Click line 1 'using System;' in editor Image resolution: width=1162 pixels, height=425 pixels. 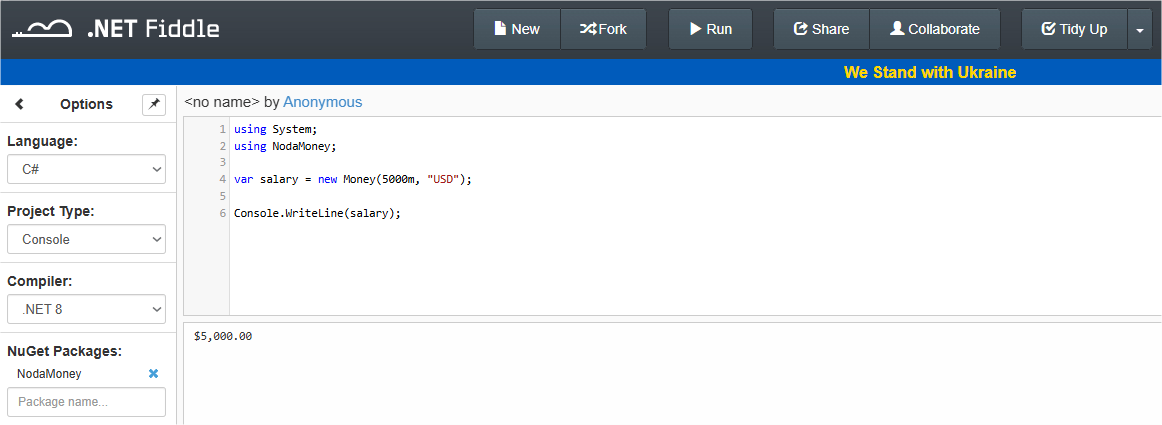pyautogui.click(x=276, y=129)
